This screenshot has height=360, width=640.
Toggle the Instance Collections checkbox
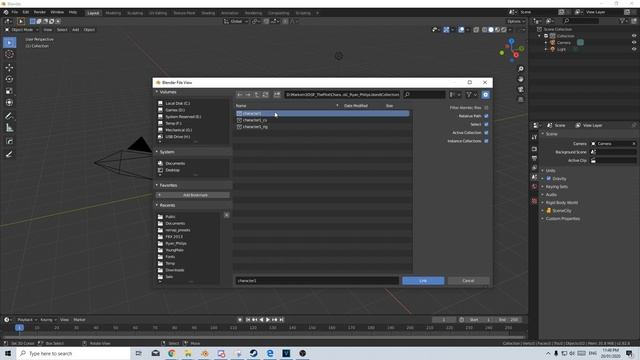486,141
